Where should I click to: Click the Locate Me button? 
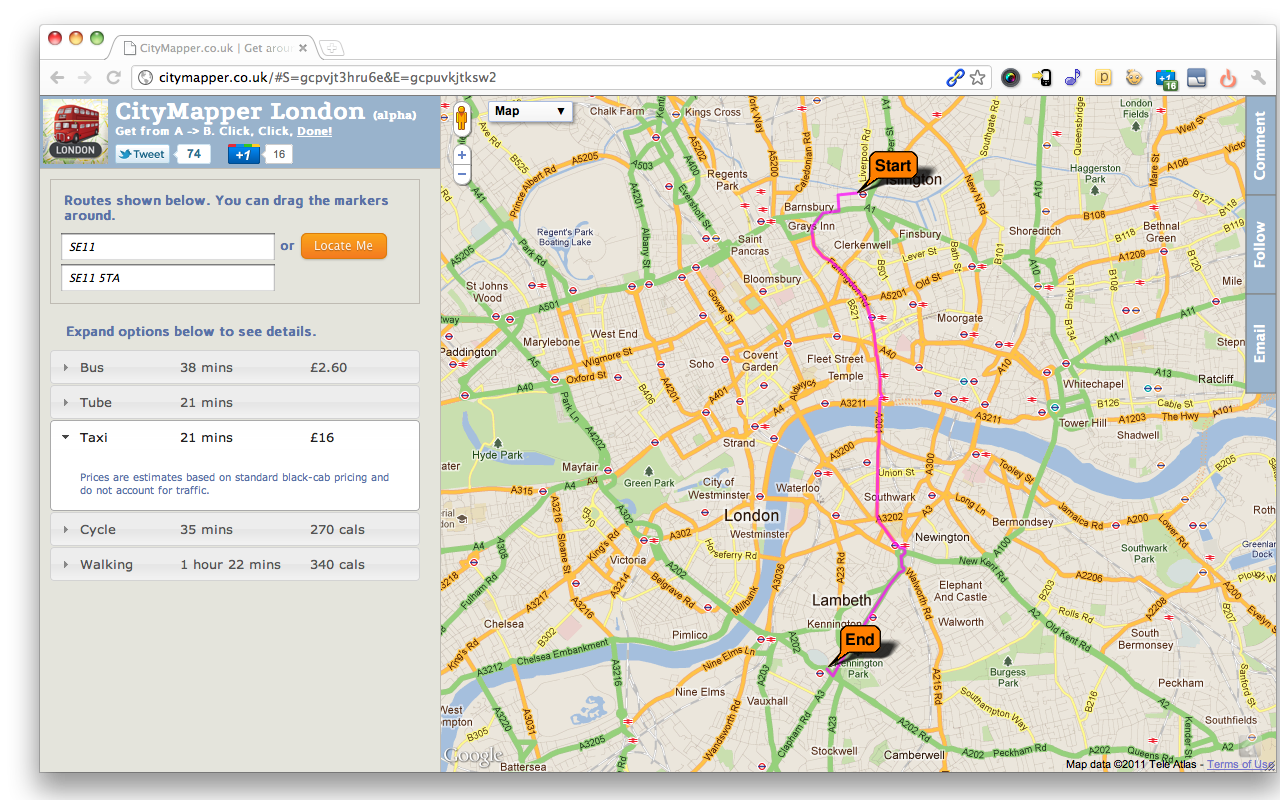coord(343,246)
